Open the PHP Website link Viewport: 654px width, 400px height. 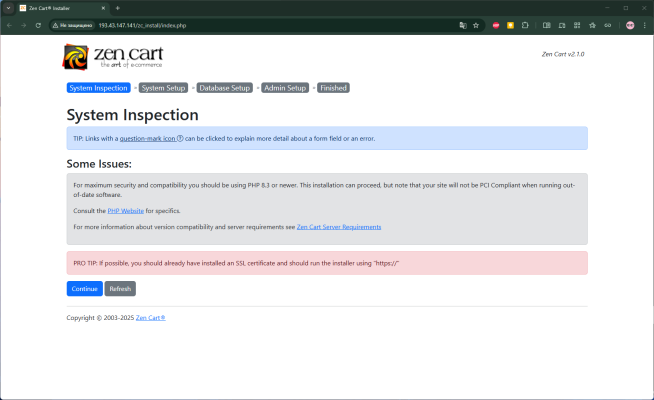(125, 211)
